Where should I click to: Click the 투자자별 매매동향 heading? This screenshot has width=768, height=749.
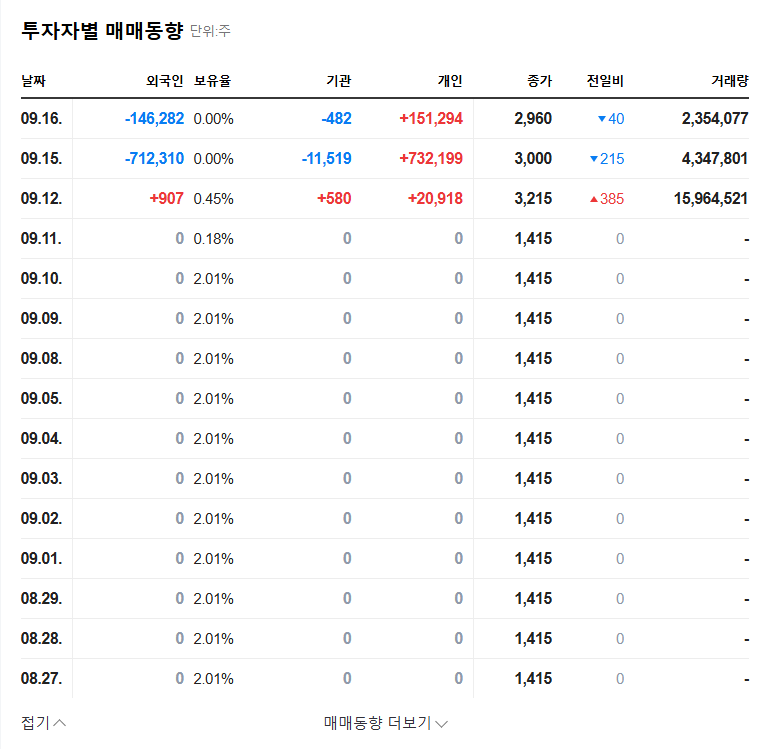point(102,31)
